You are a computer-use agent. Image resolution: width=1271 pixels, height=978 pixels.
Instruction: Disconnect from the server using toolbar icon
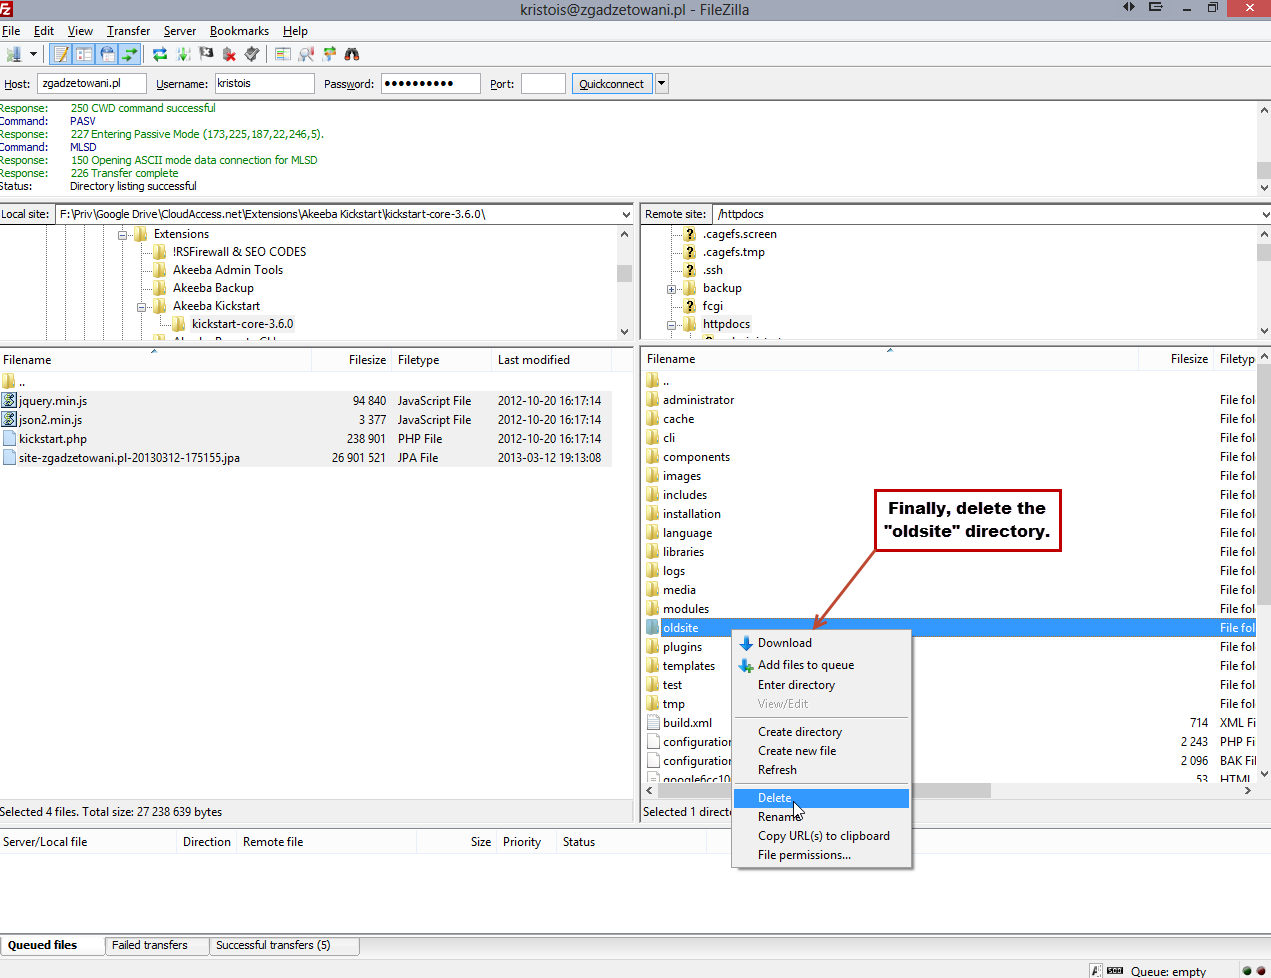click(x=230, y=54)
